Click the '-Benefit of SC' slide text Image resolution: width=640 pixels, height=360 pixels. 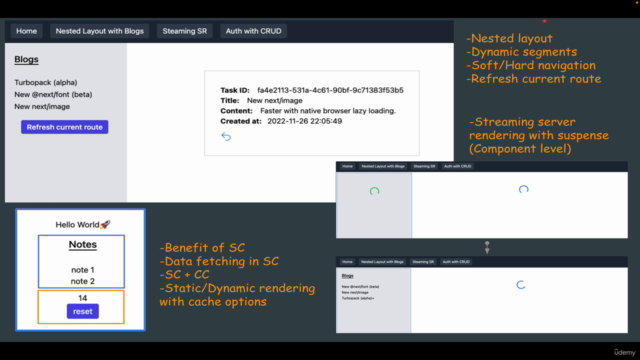pos(202,248)
